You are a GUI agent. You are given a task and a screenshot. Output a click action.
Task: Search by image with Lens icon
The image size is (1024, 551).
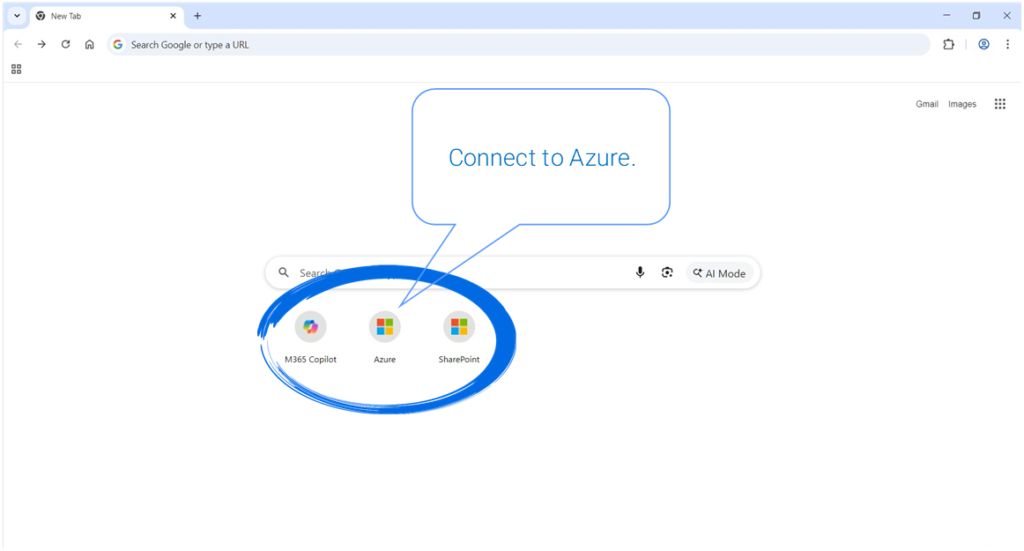pyautogui.click(x=667, y=273)
